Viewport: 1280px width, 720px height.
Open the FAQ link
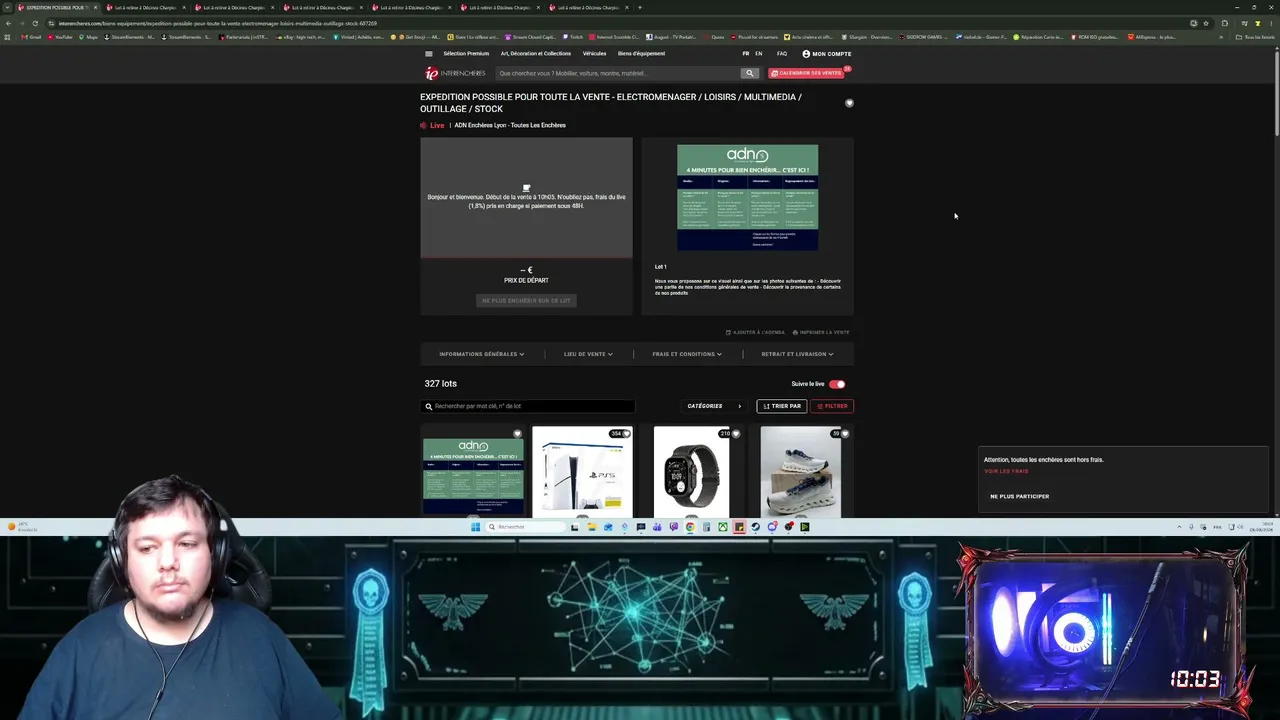point(782,54)
